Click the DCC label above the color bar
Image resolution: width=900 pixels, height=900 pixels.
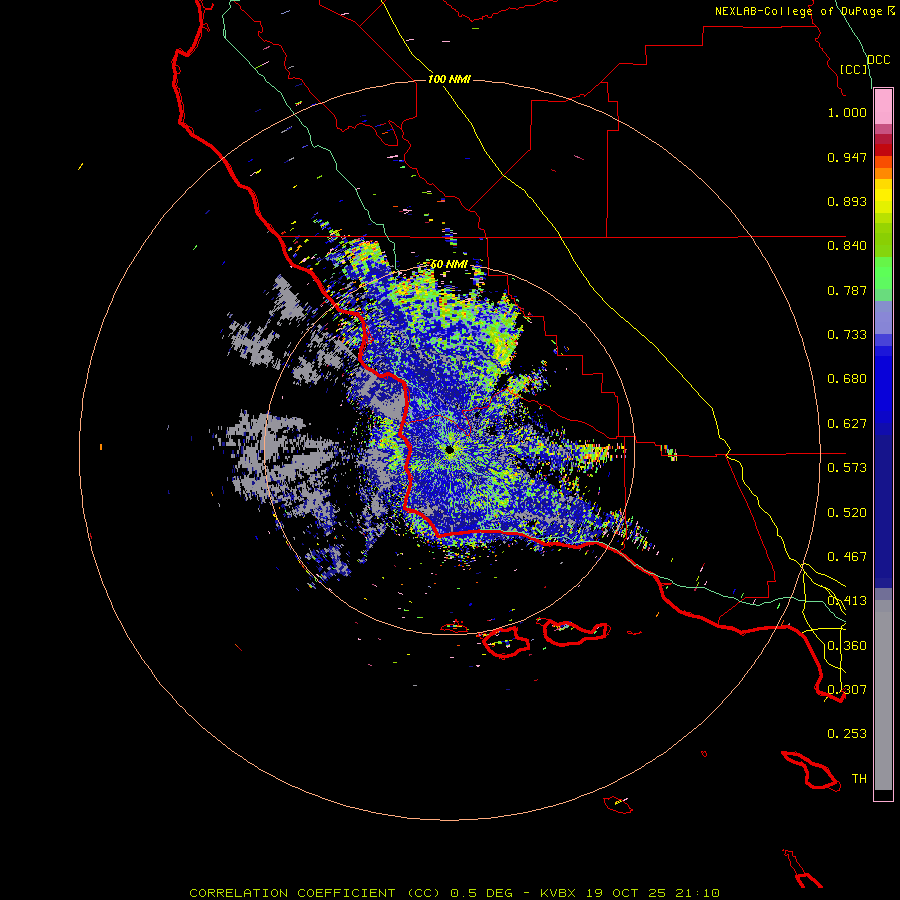[x=878, y=60]
